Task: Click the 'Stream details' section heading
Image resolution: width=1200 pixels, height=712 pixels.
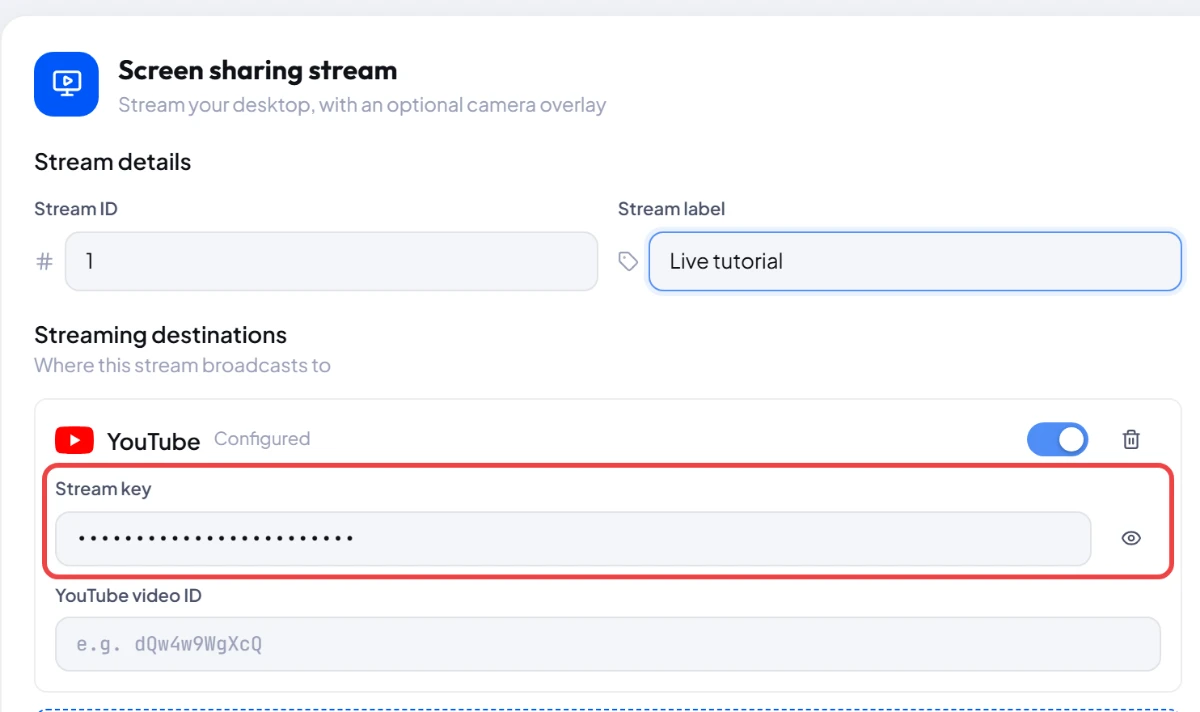Action: 113,162
